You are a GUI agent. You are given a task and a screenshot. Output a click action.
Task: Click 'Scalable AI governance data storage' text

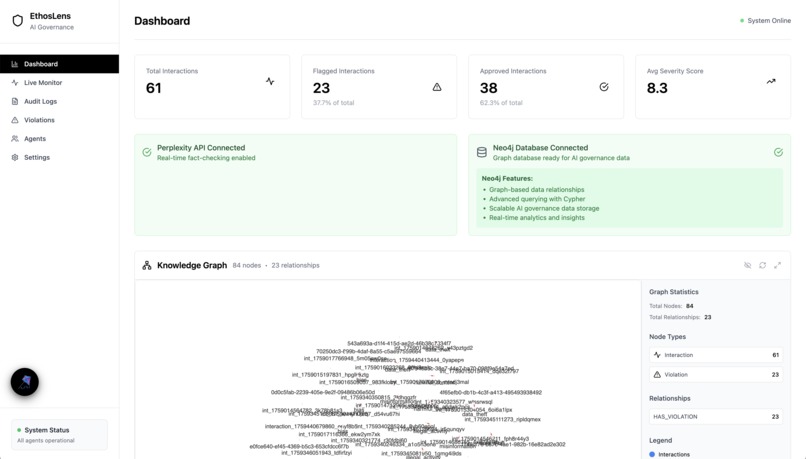click(x=544, y=208)
